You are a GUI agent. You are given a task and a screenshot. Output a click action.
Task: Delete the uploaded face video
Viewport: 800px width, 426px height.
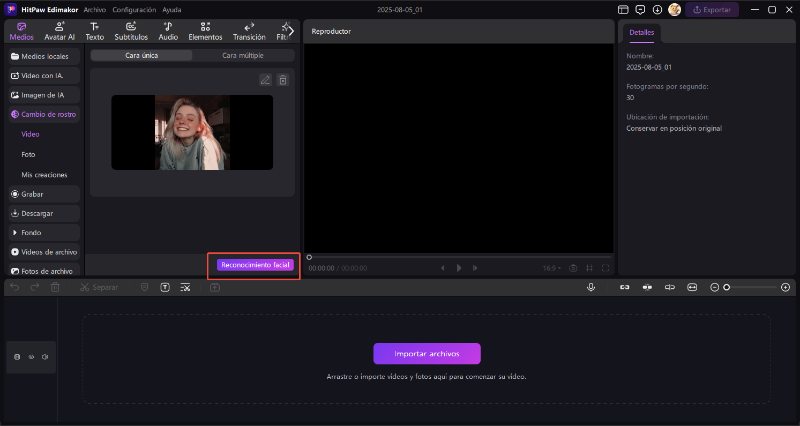pyautogui.click(x=283, y=80)
